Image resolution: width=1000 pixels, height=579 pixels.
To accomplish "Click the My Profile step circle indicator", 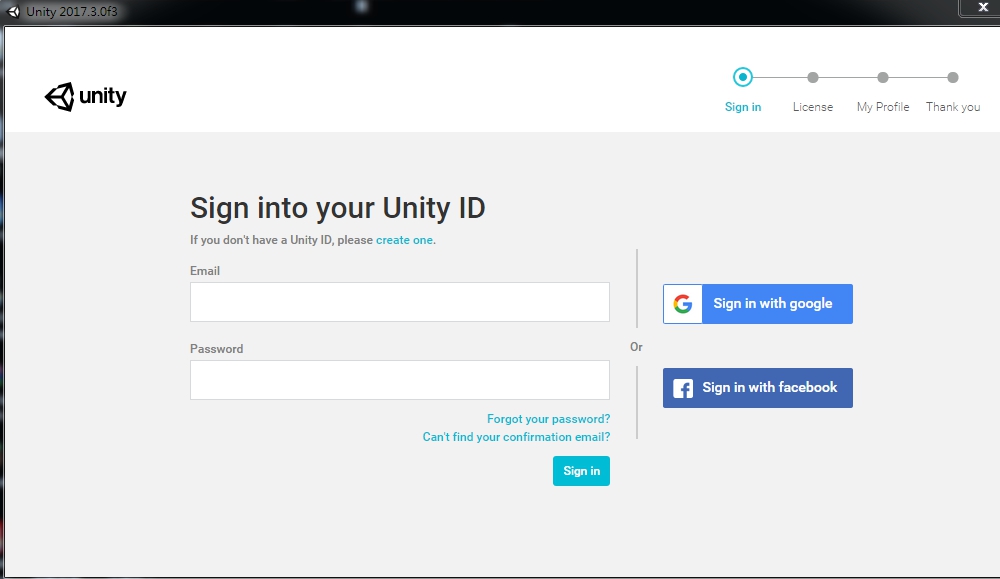I will tap(882, 76).
